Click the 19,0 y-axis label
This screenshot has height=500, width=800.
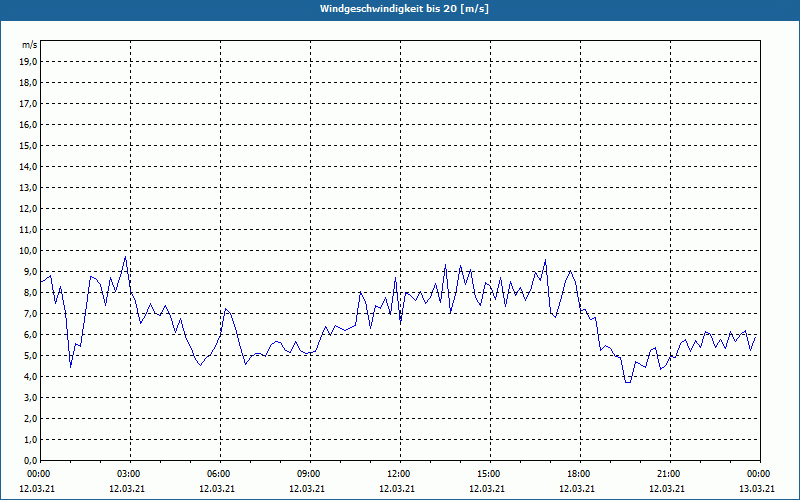pyautogui.click(x=28, y=62)
